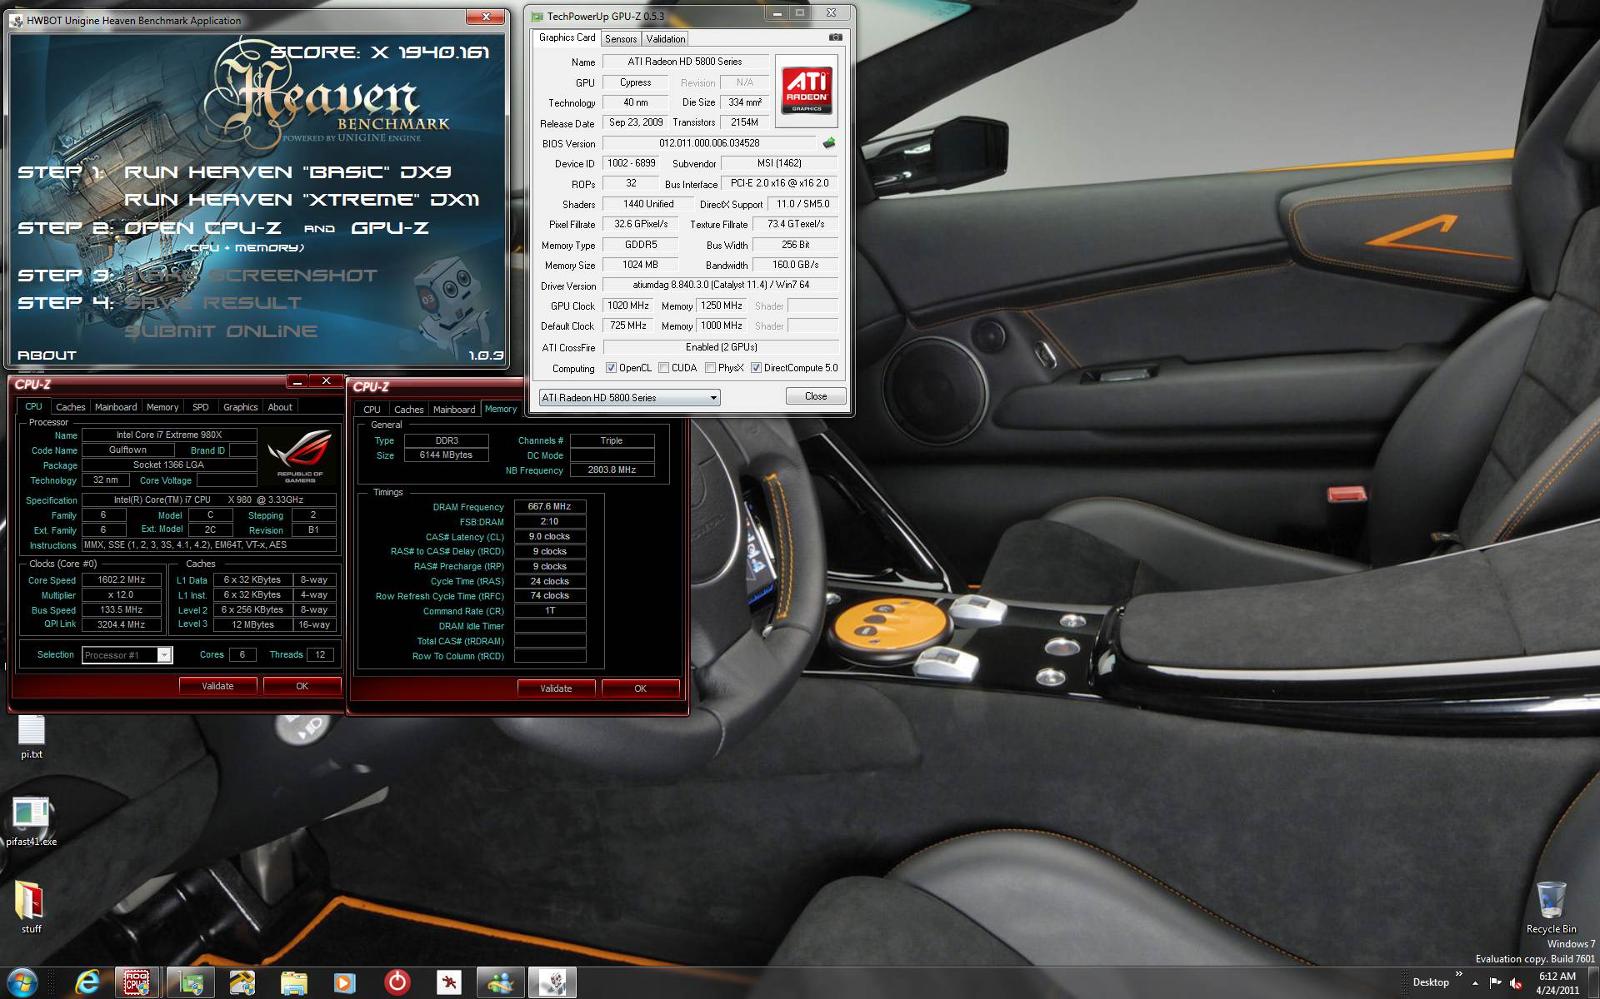This screenshot has width=1600, height=999.
Task: Click the BIOS save chip icon in GPU-Z
Action: click(829, 143)
